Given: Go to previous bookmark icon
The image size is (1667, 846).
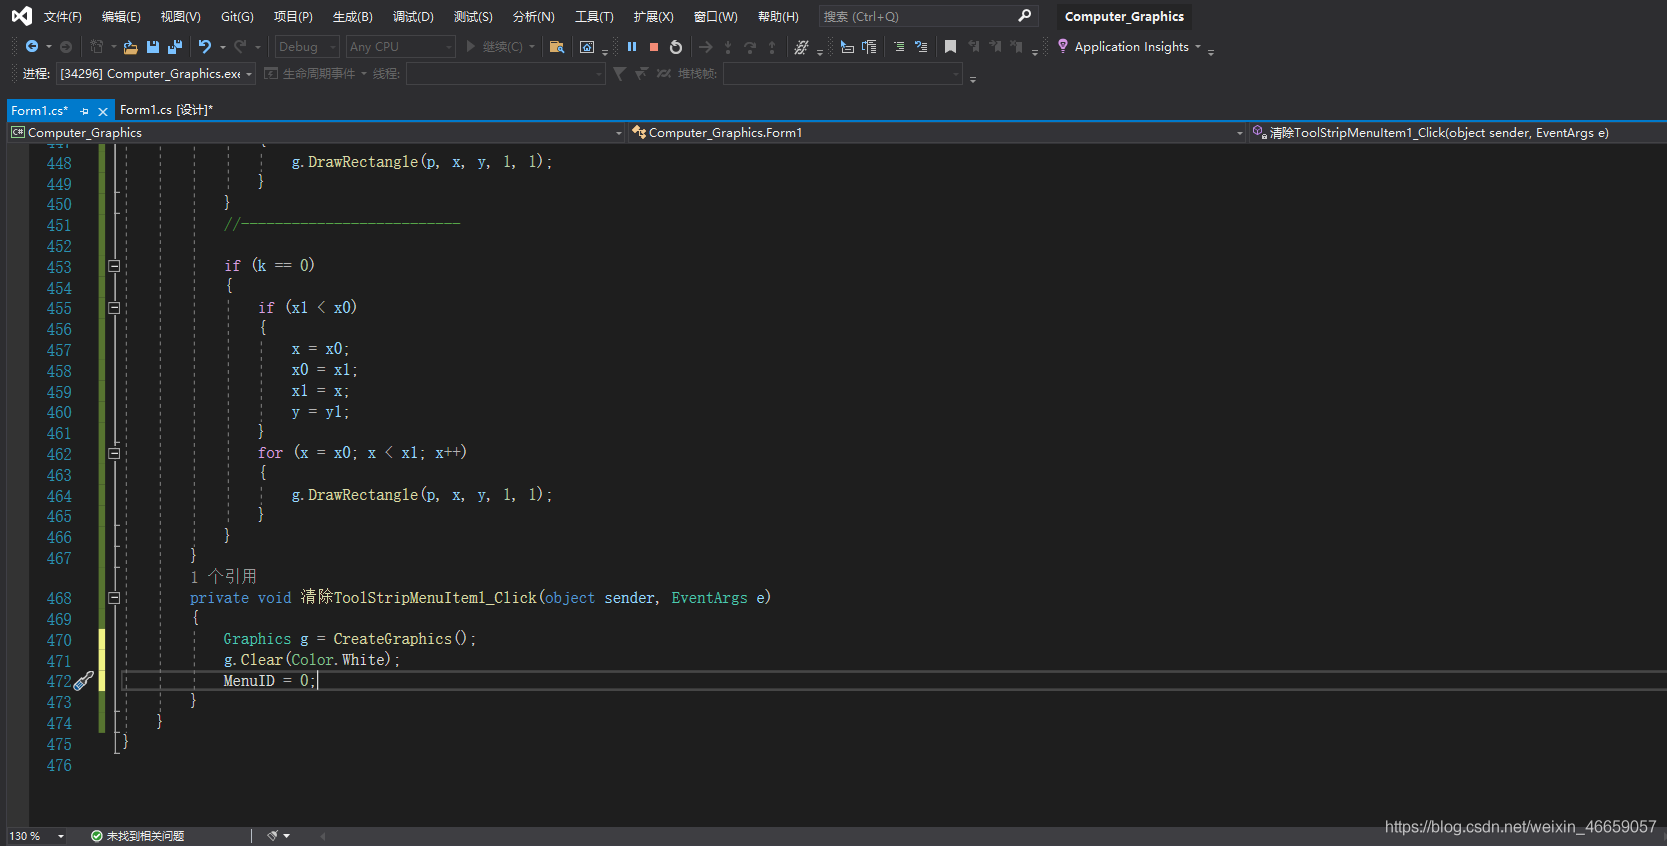Looking at the screenshot, I should [x=973, y=47].
